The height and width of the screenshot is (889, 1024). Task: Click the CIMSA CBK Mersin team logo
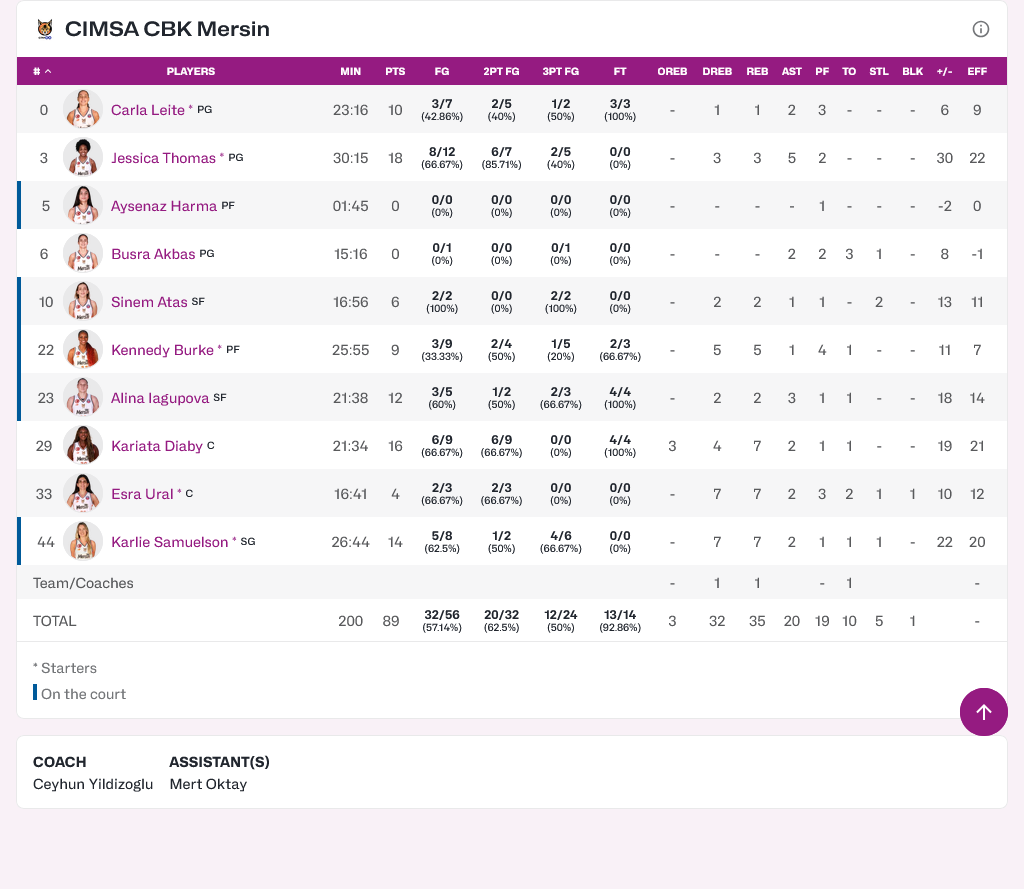click(x=44, y=29)
